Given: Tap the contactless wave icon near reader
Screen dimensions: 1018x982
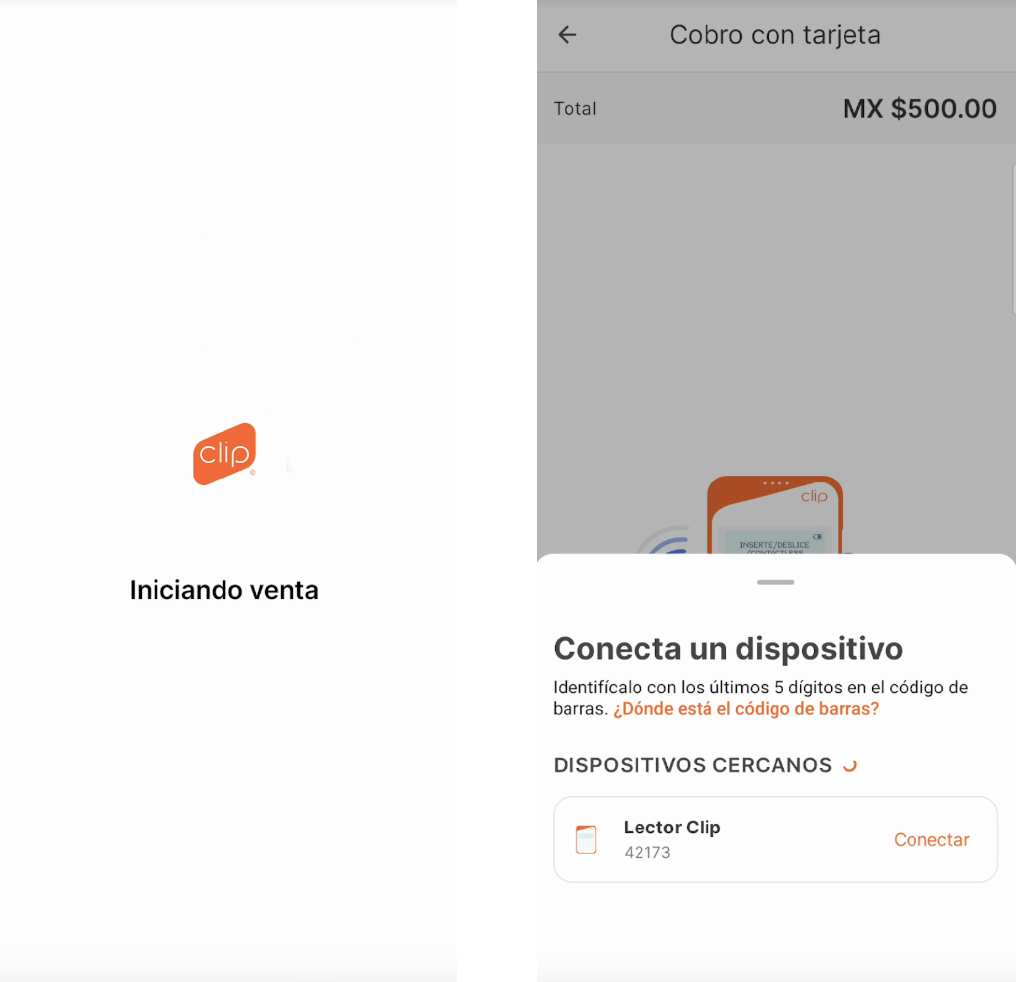Looking at the screenshot, I should tap(665, 540).
